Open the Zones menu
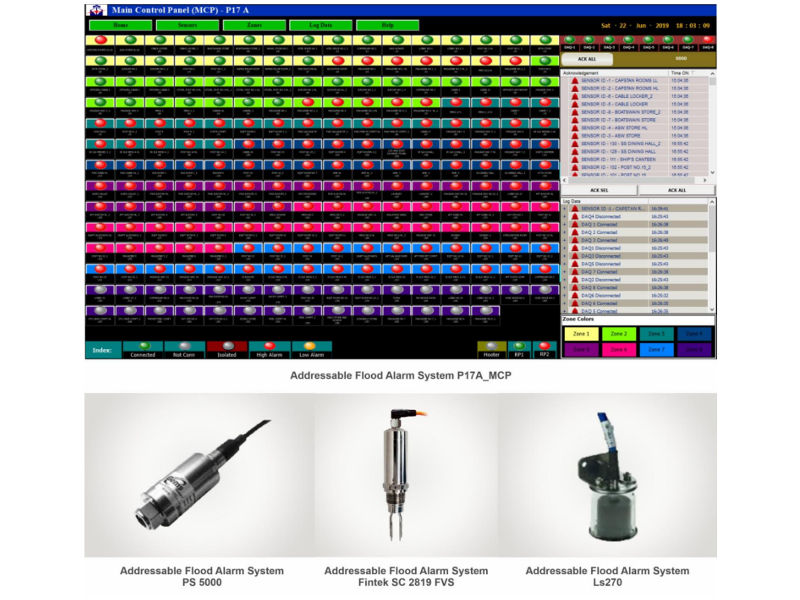The height and width of the screenshot is (600, 800). [254, 26]
